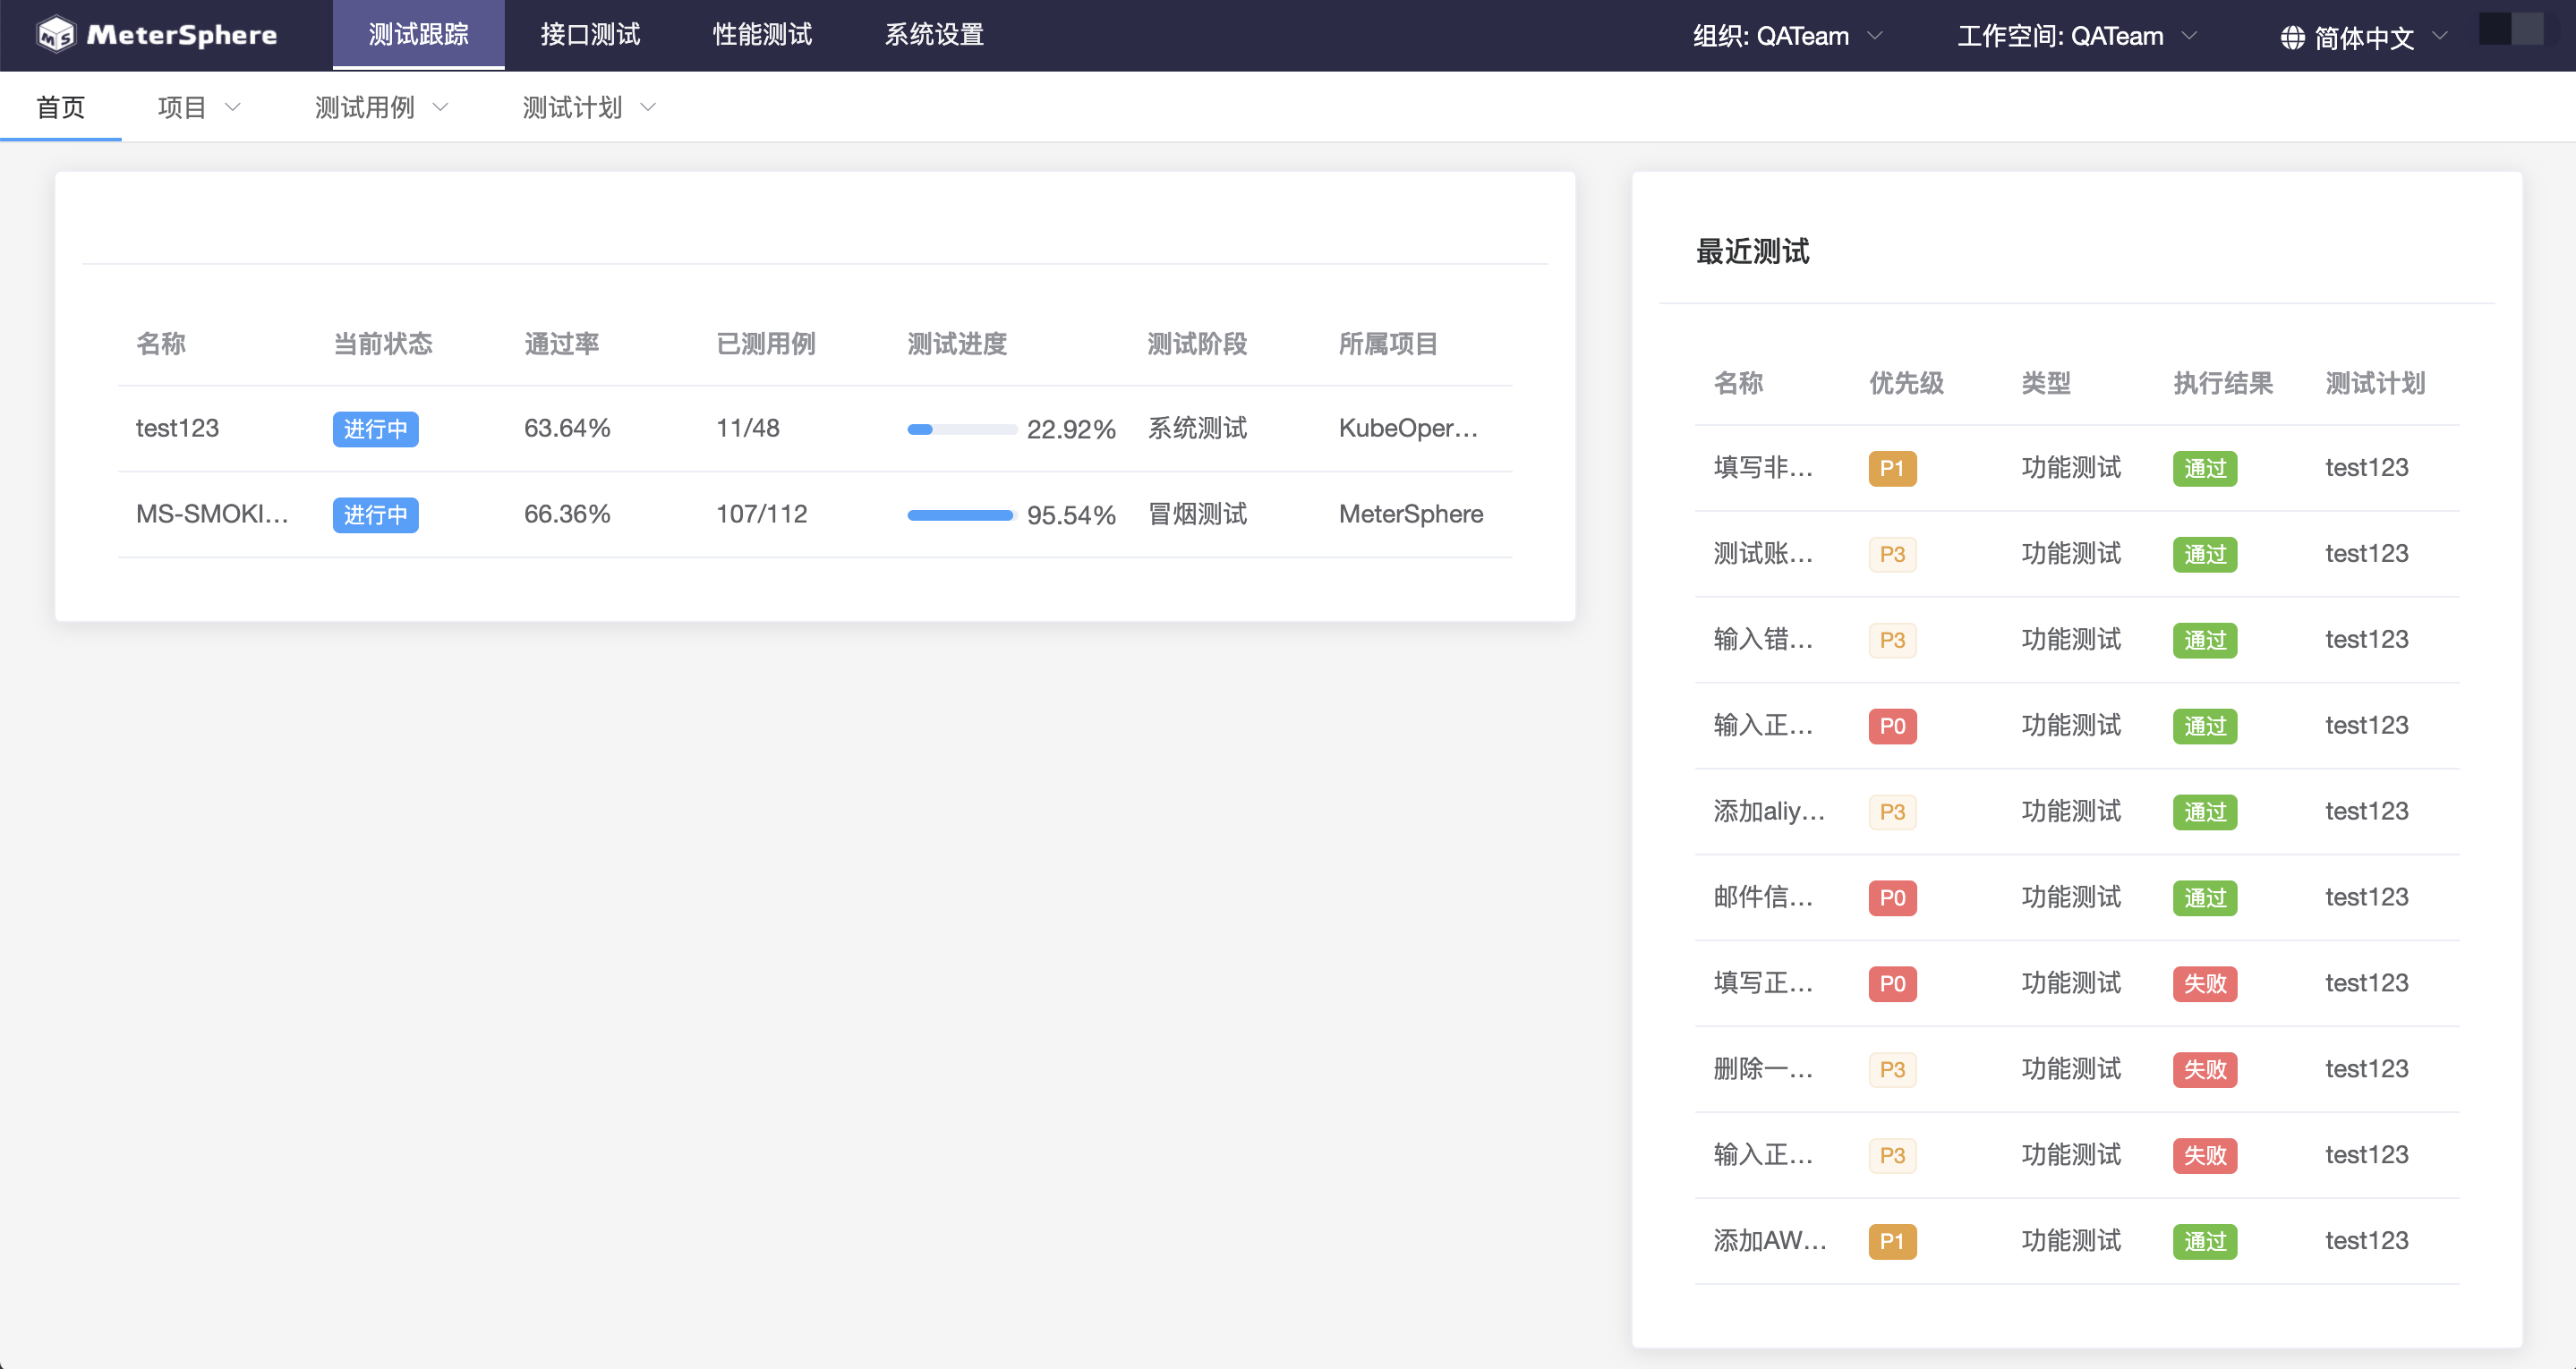The image size is (2576, 1369).
Task: Click the globe language icon
Action: click(x=2292, y=38)
